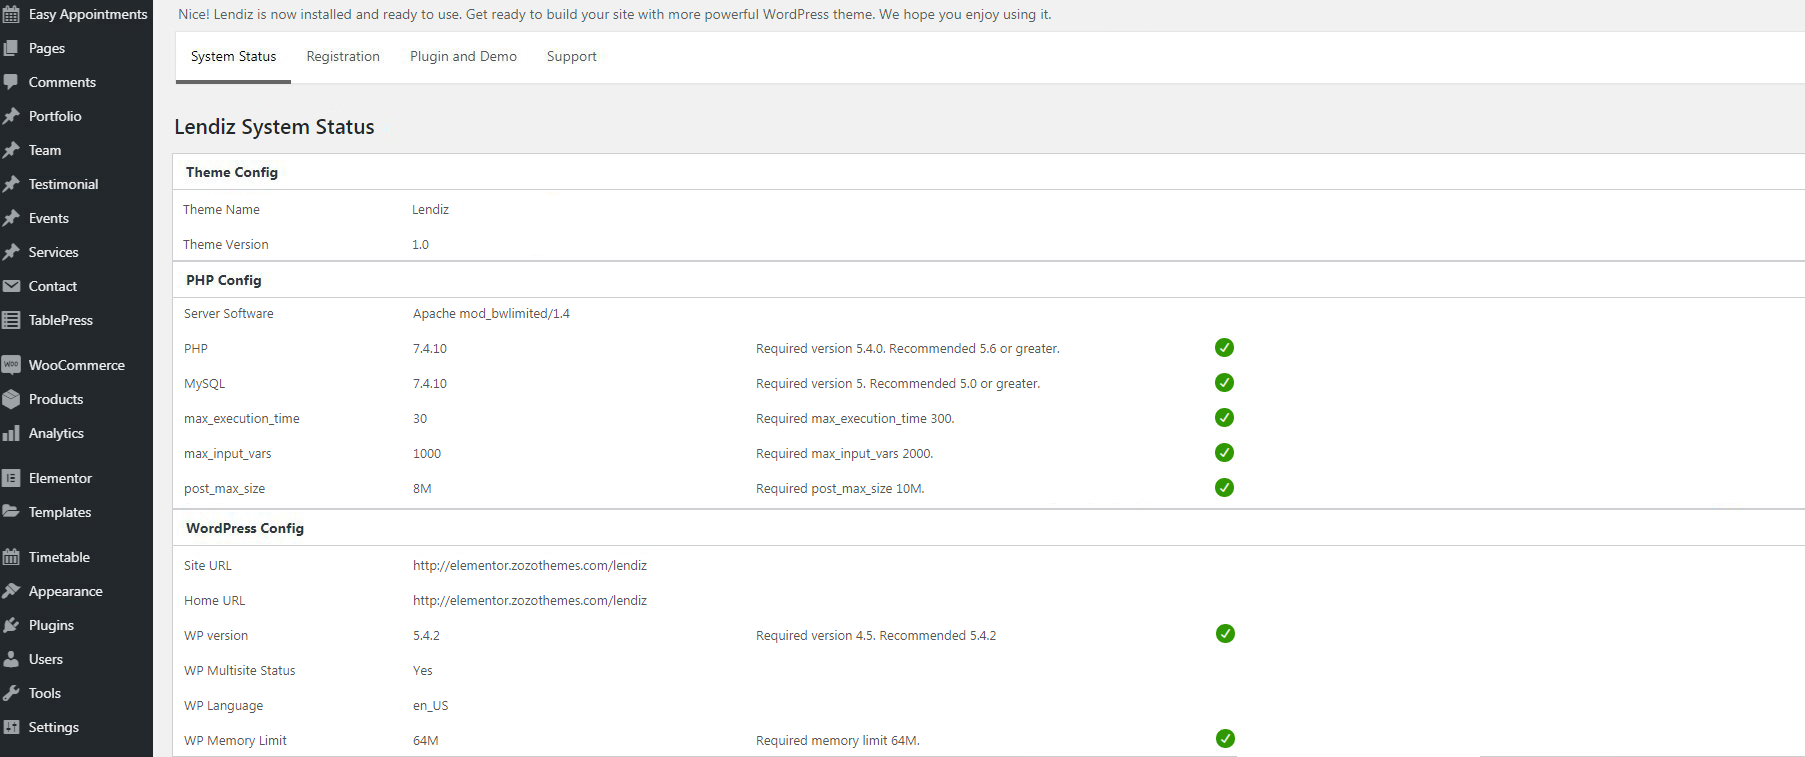This screenshot has height=757, width=1805.
Task: Open Users in the admin sidebar
Action: pos(45,659)
